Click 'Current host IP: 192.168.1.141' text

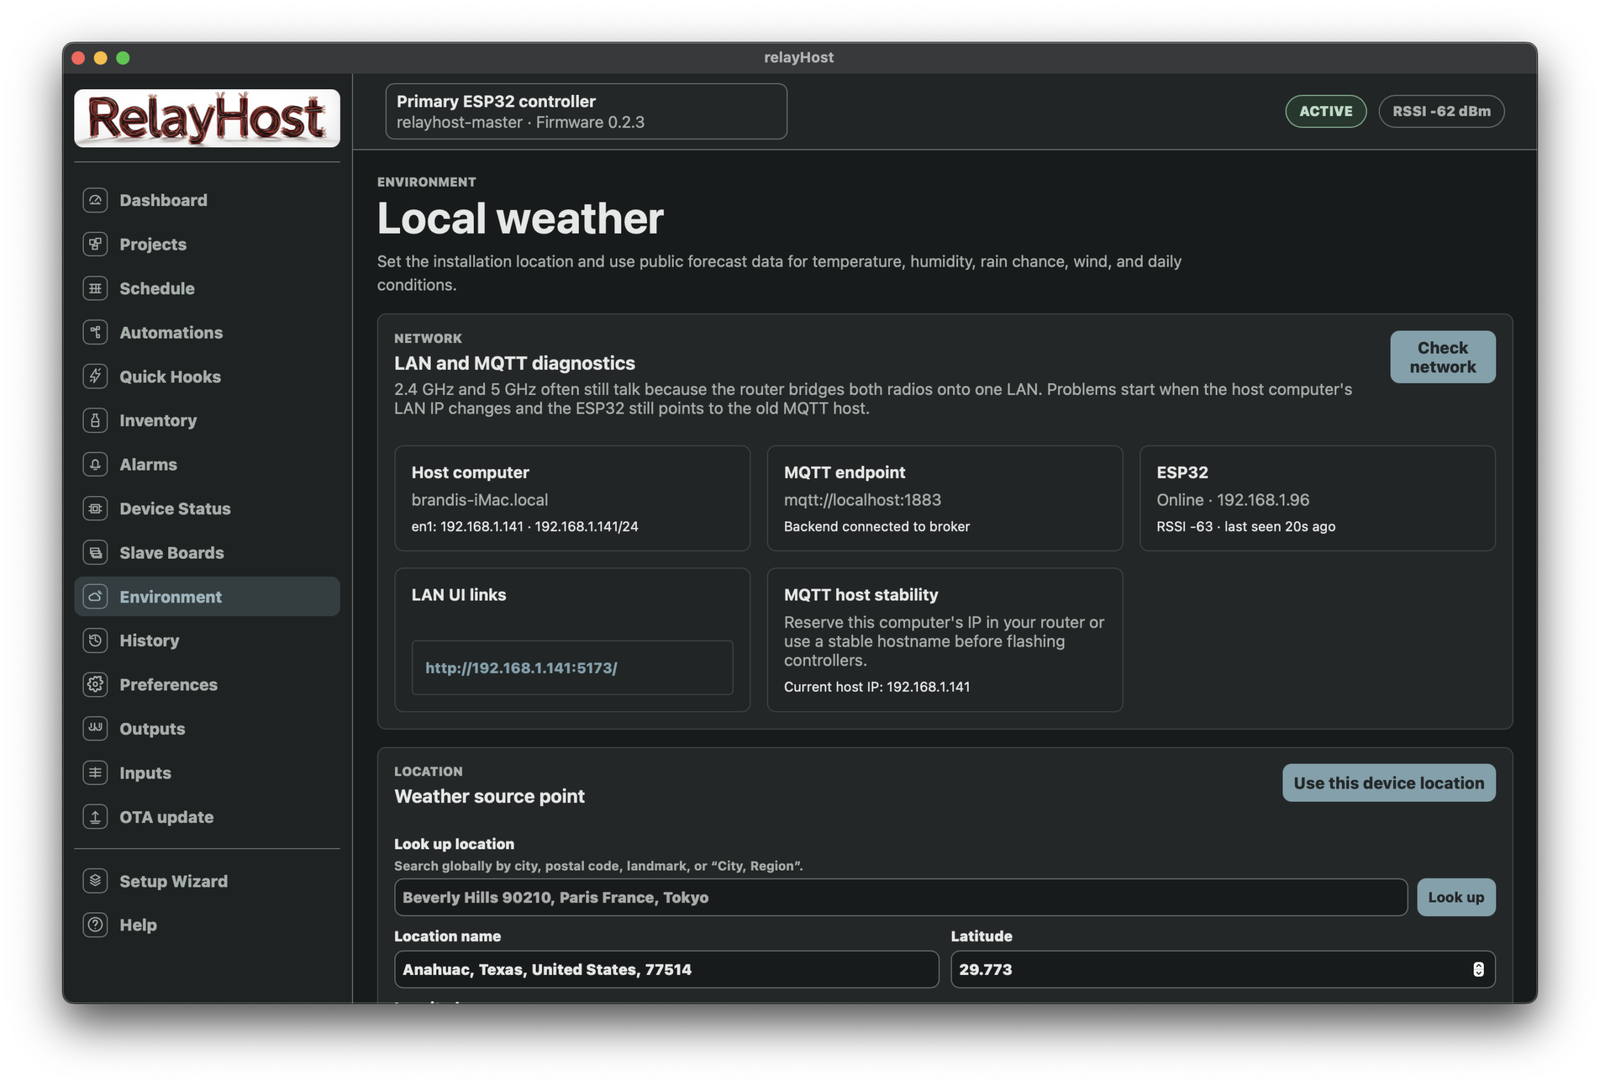click(x=877, y=687)
